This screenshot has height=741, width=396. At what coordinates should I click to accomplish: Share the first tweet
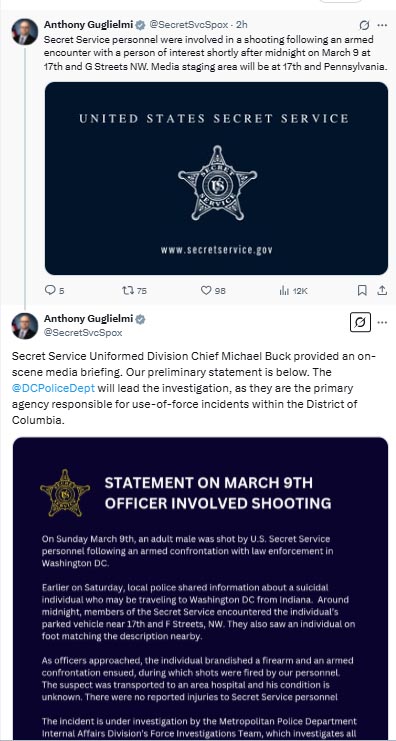tap(382, 290)
